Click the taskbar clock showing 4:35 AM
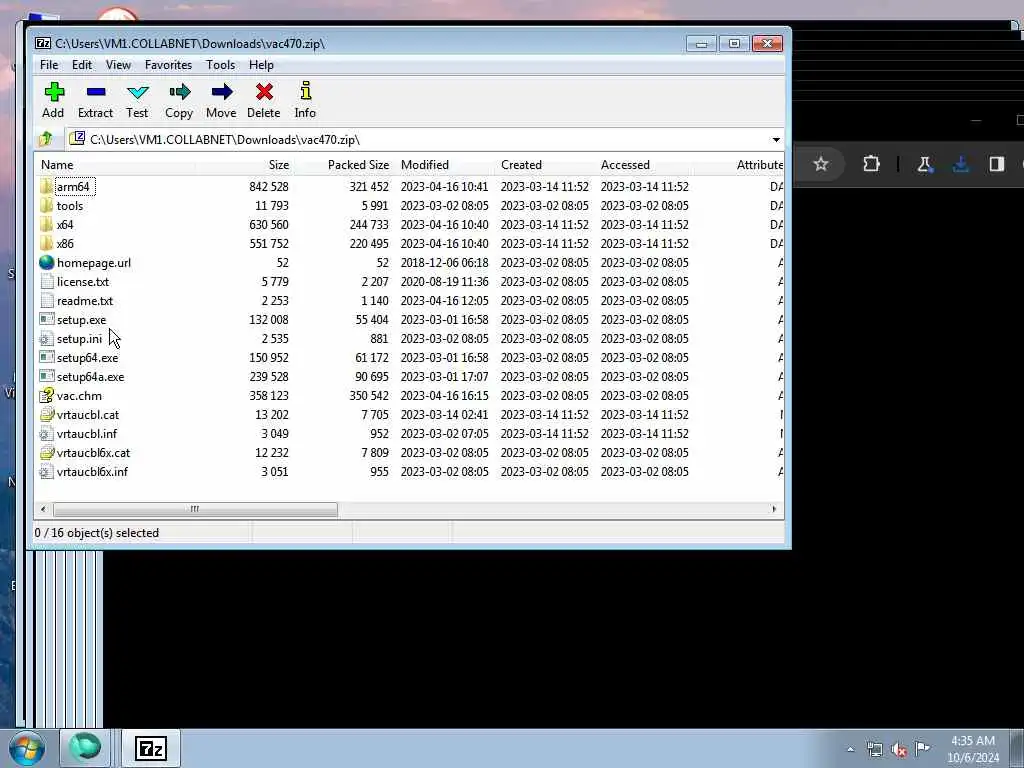Viewport: 1024px width, 768px height. click(x=973, y=748)
